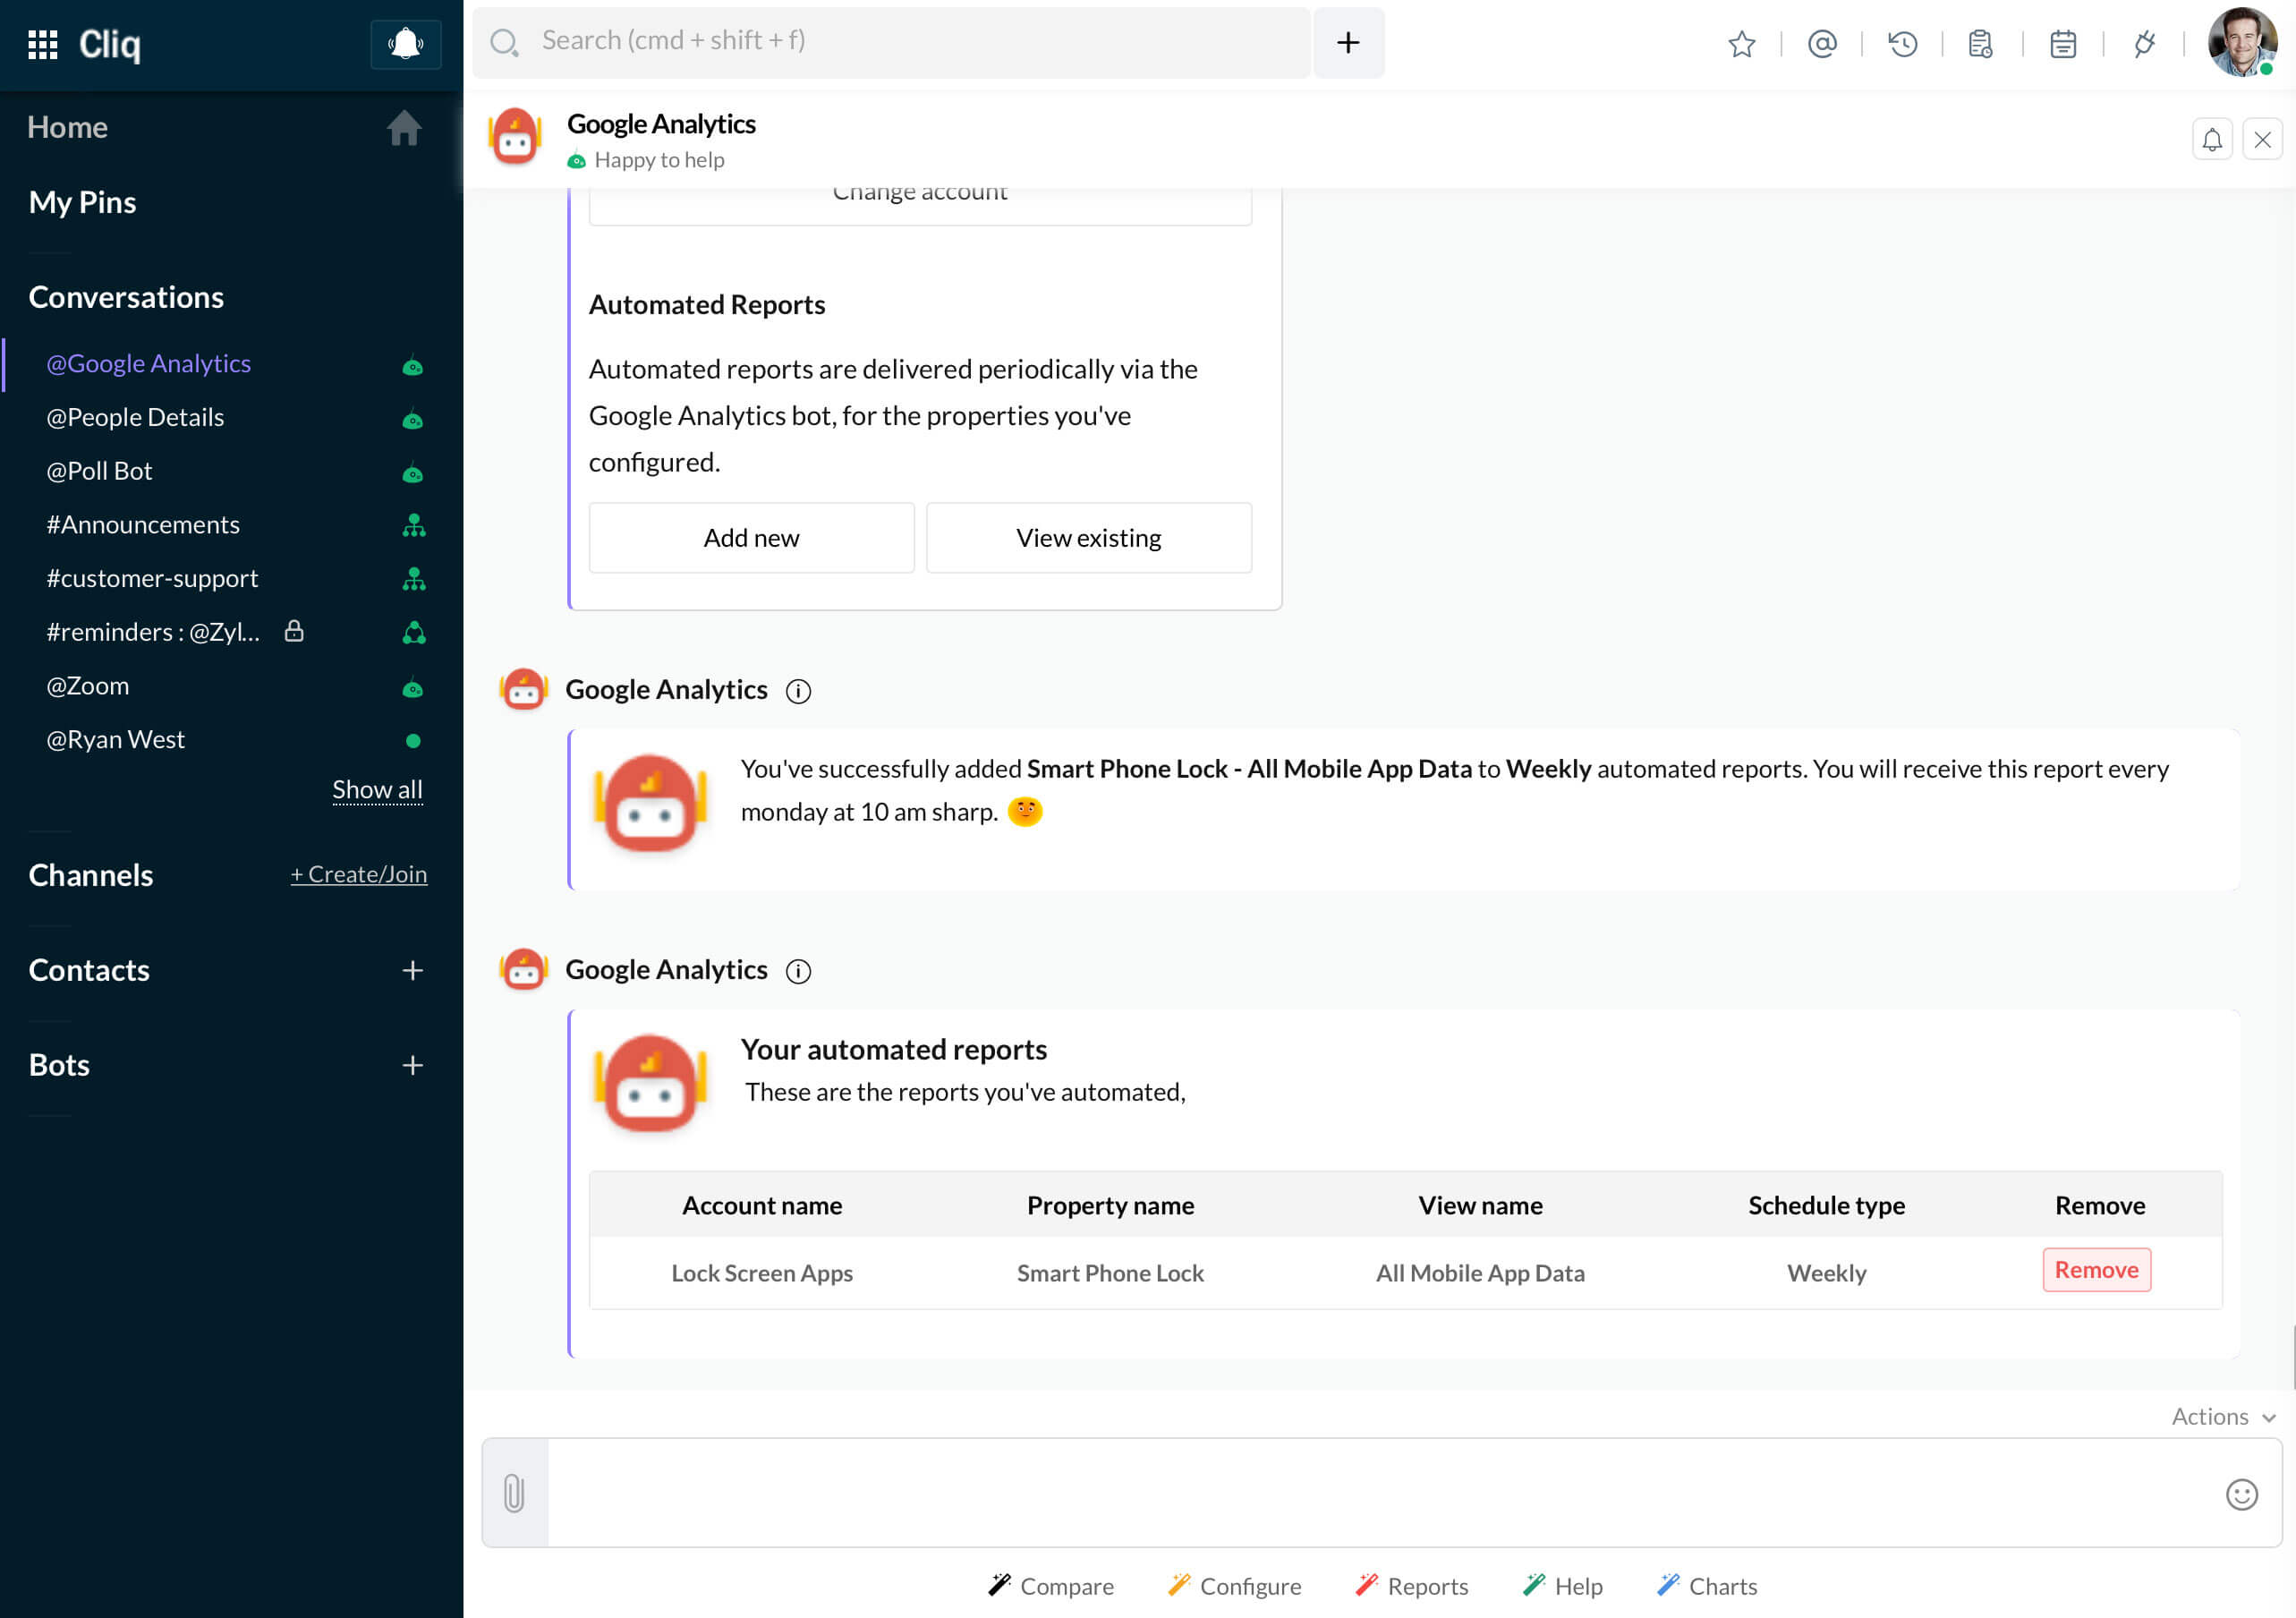Remove the Smart Phone Lock weekly report

pos(2096,1270)
